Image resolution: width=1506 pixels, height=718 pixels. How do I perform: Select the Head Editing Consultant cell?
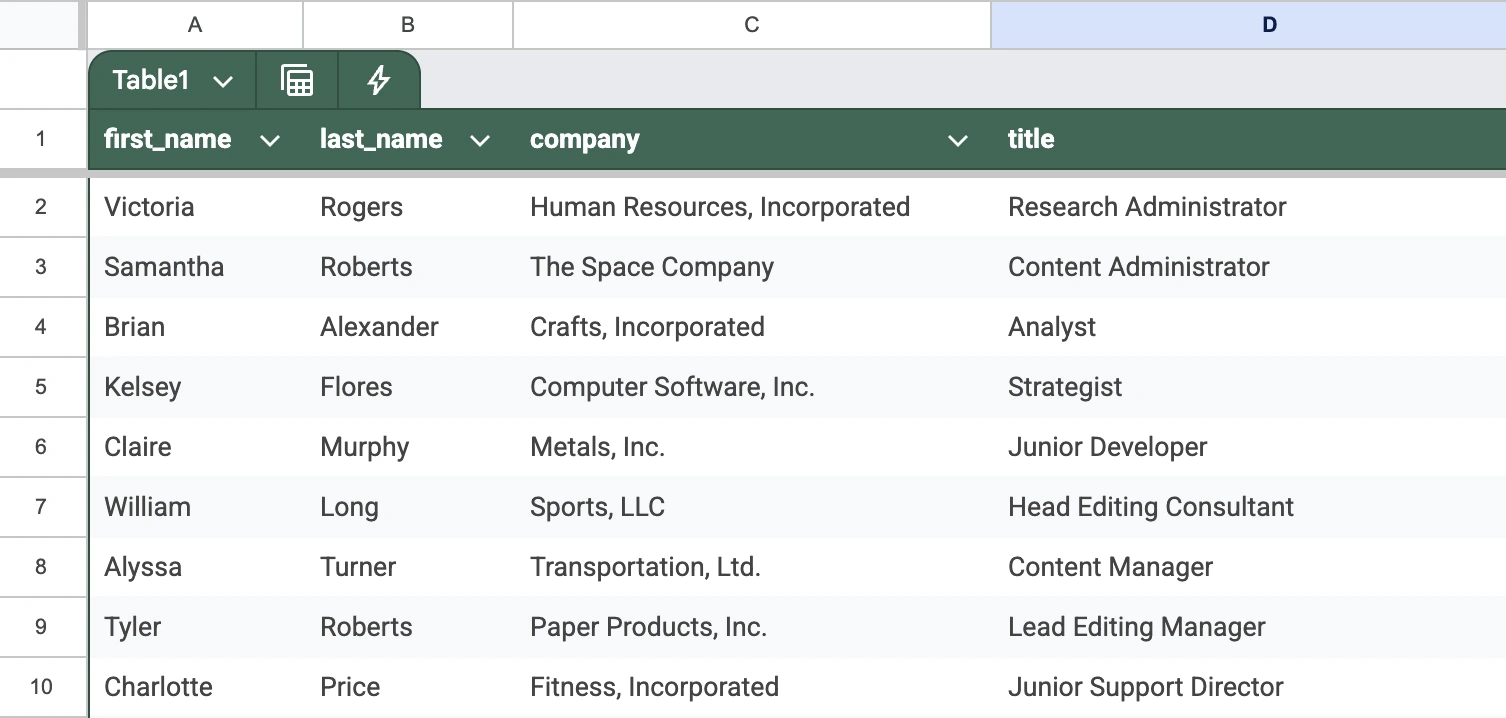coord(1150,507)
